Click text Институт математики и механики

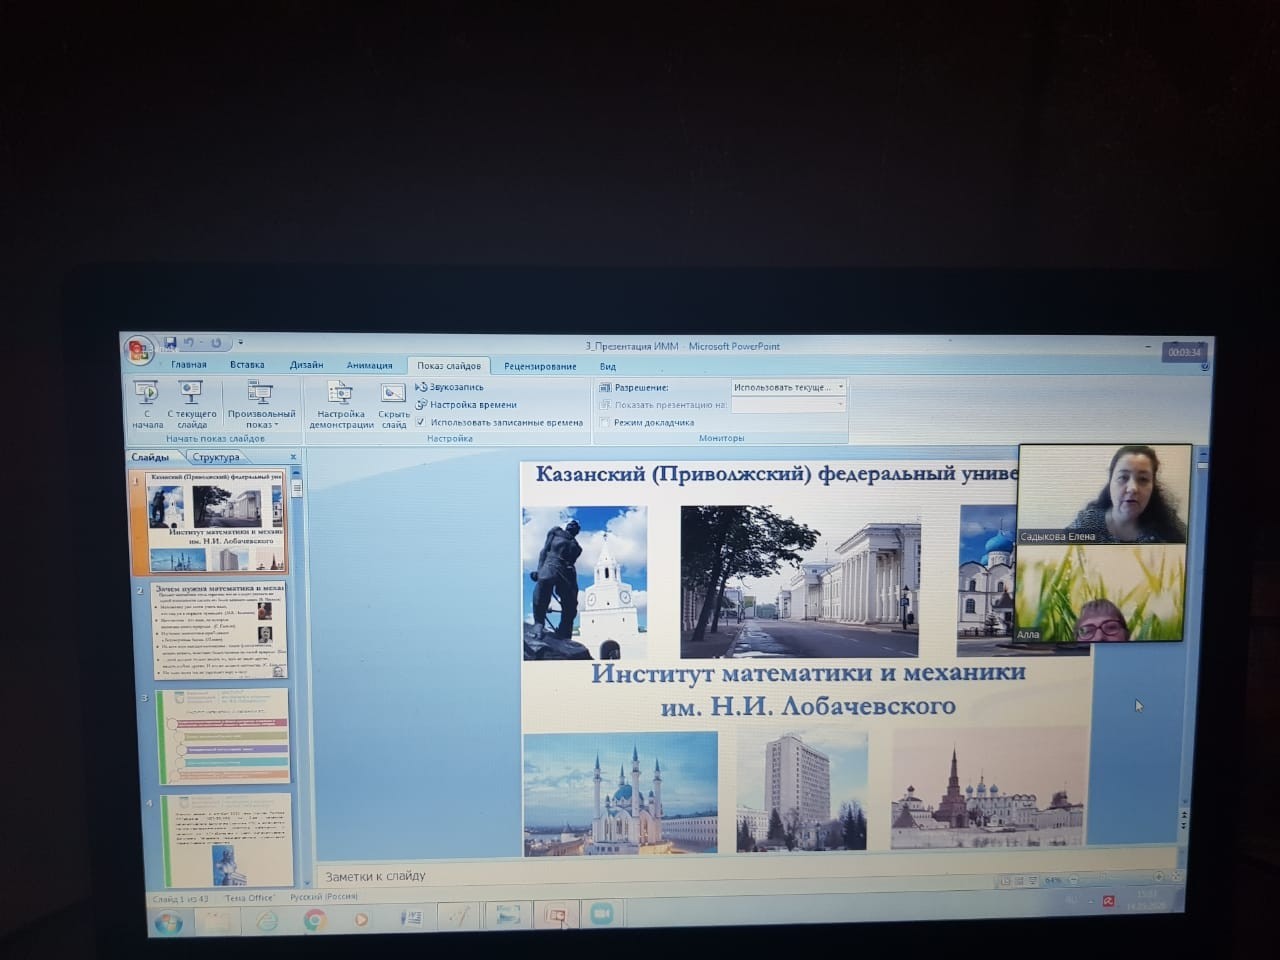point(808,673)
